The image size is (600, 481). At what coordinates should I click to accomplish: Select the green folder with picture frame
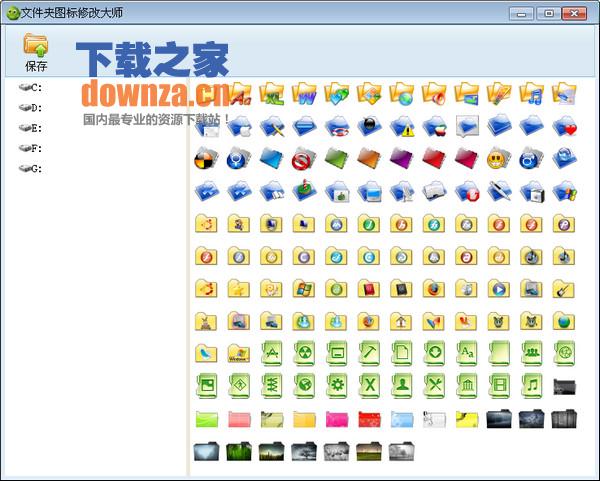(x=206, y=386)
